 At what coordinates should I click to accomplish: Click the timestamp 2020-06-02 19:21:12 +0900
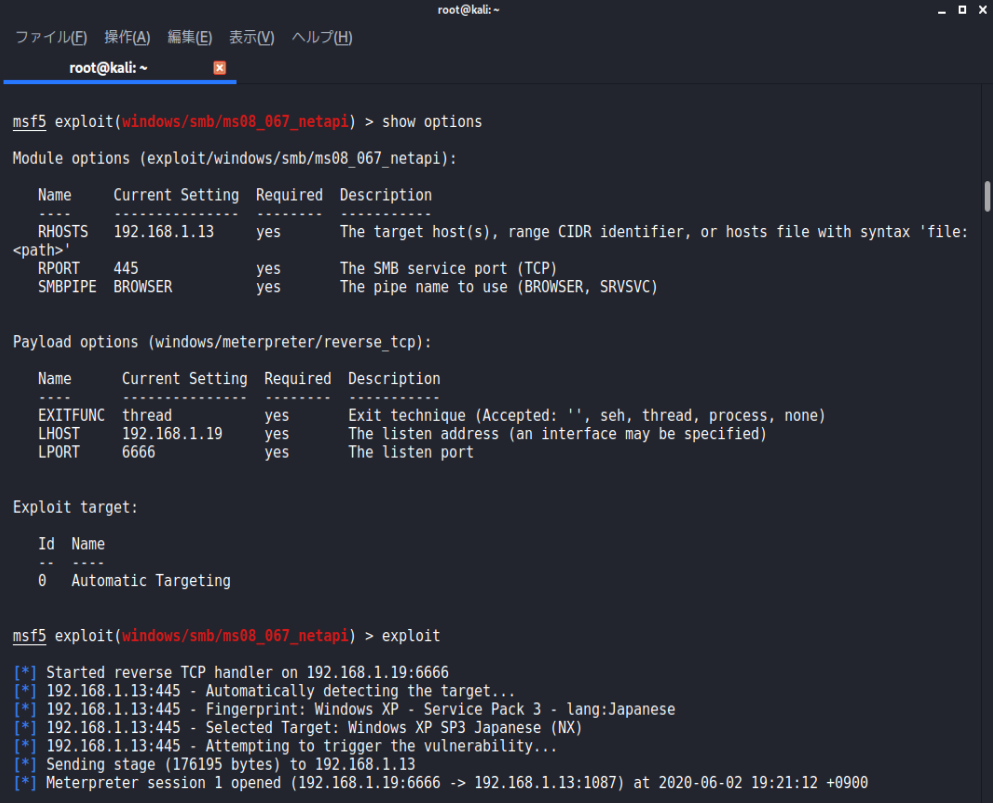(763, 783)
